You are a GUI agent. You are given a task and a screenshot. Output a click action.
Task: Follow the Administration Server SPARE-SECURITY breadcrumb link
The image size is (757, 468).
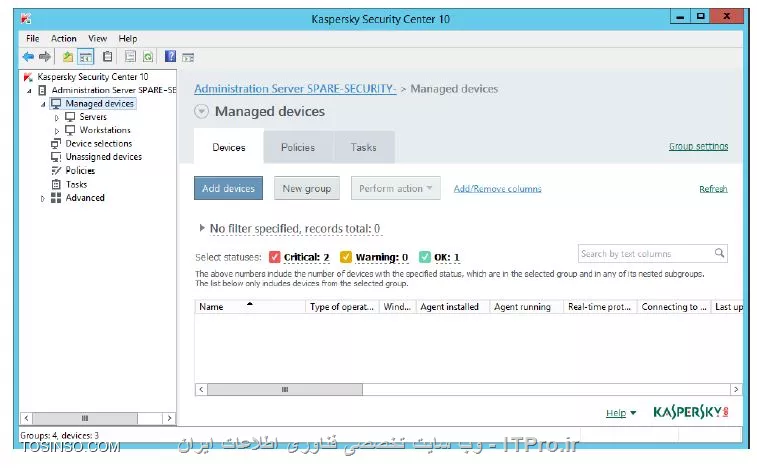[295, 89]
